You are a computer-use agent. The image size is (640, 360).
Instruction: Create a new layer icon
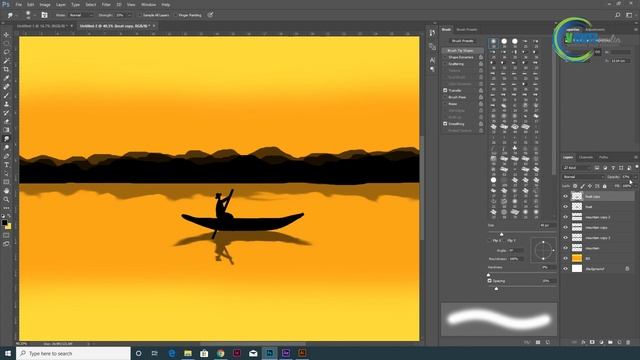pyautogui.click(x=619, y=342)
